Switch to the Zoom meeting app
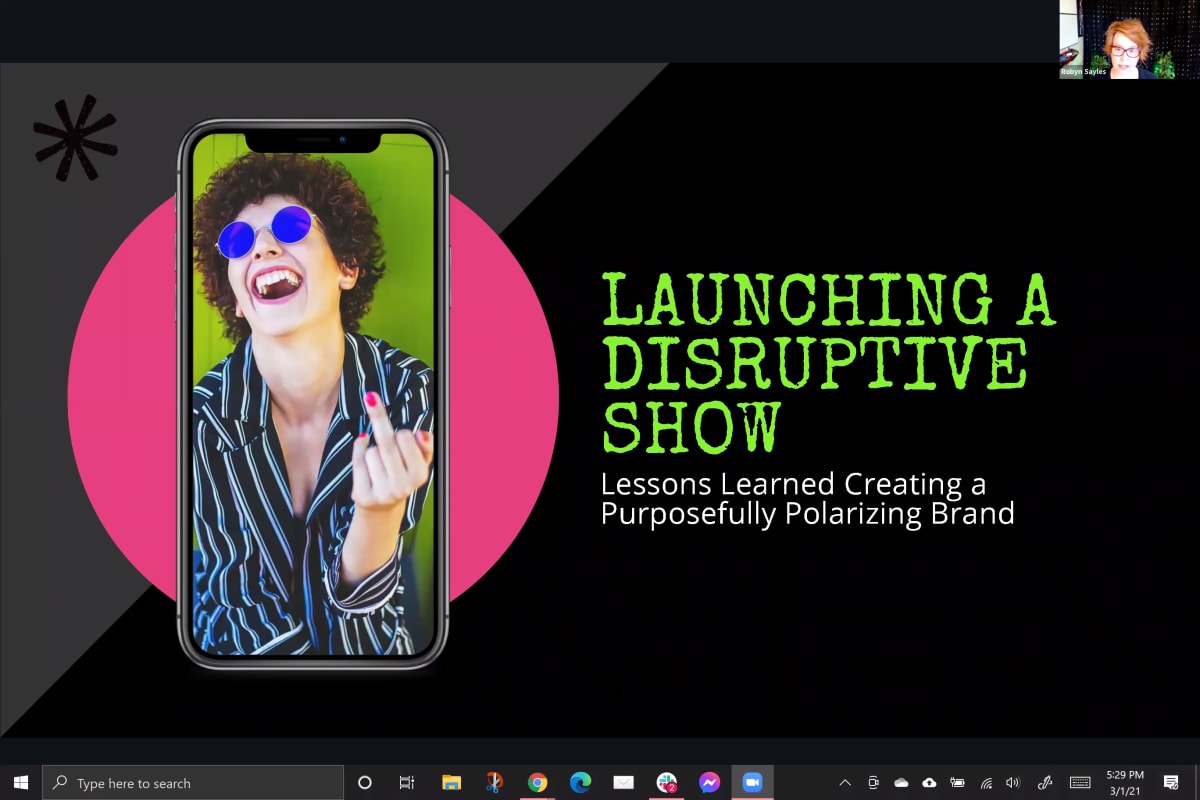The image size is (1200, 800). pos(752,782)
